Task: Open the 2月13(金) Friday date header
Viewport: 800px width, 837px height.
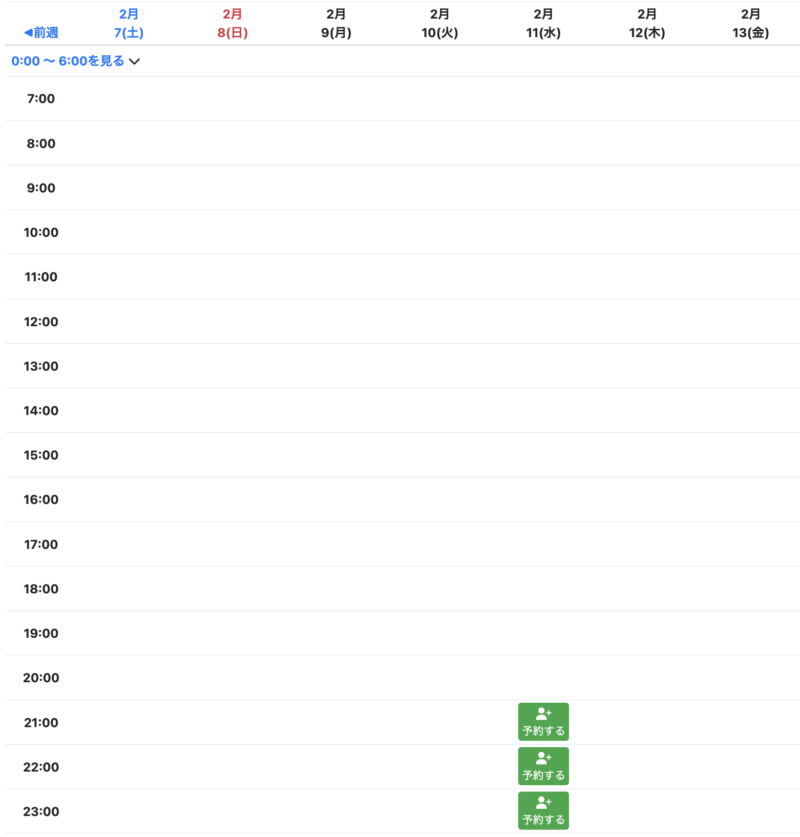Action: tap(751, 23)
